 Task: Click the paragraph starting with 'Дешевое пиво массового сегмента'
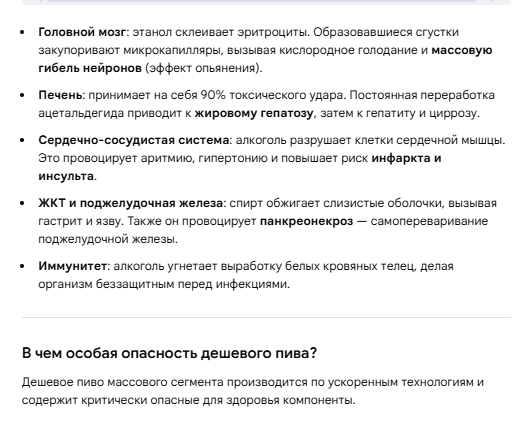click(253, 391)
